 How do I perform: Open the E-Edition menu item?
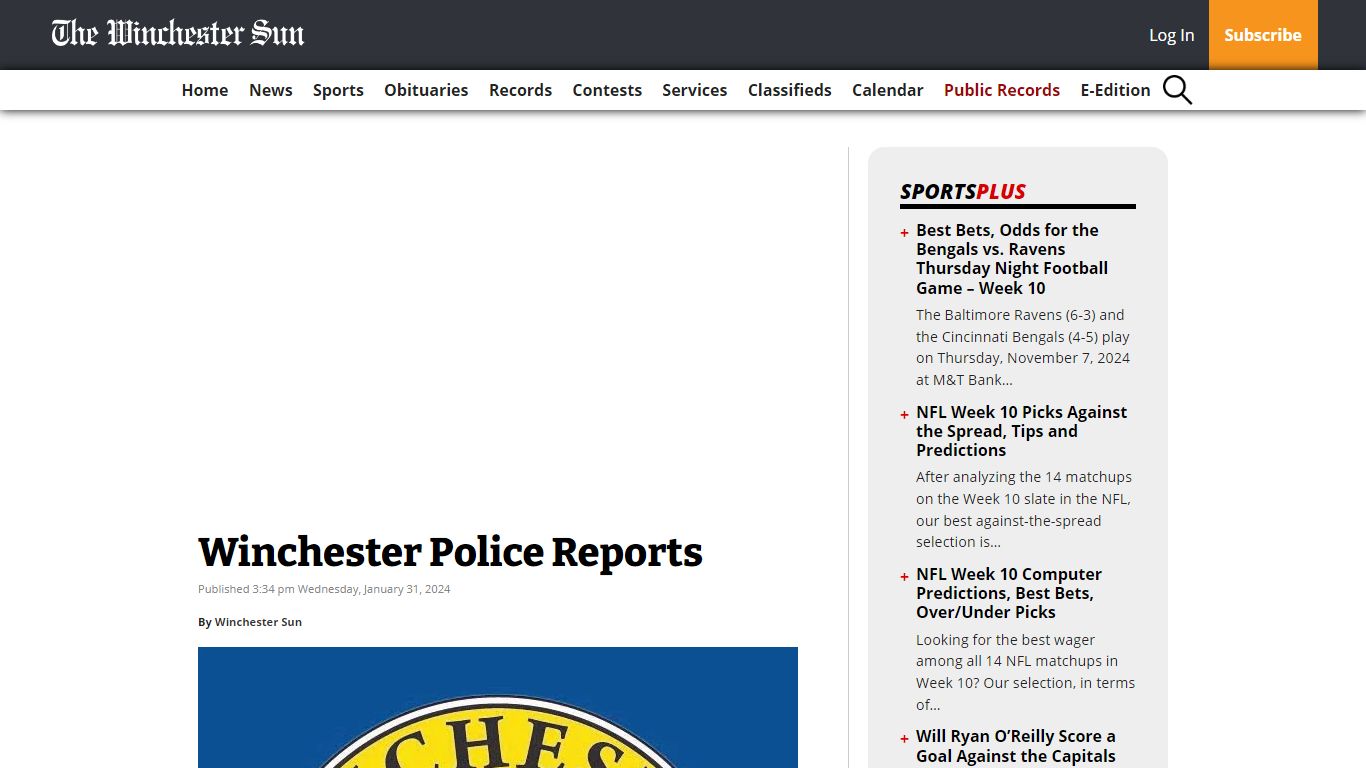pyautogui.click(x=1115, y=90)
